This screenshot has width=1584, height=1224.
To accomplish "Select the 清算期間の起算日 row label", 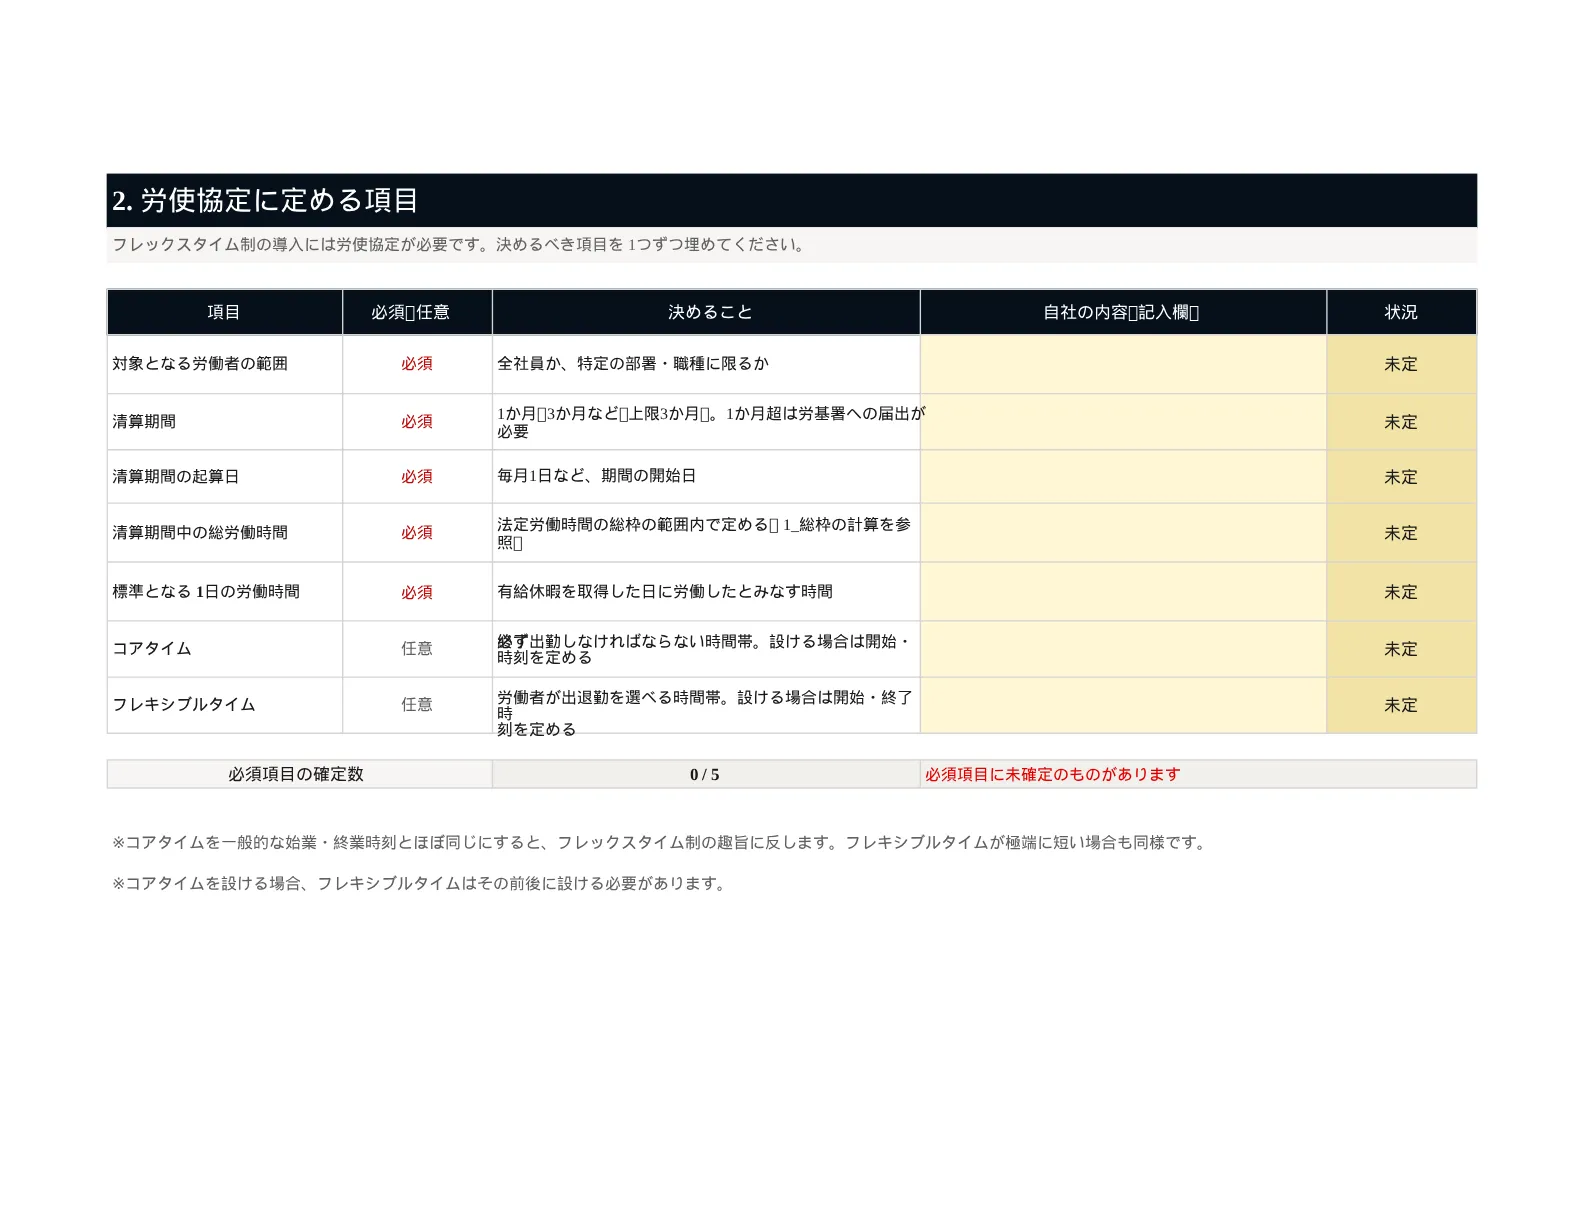I will pos(224,477).
